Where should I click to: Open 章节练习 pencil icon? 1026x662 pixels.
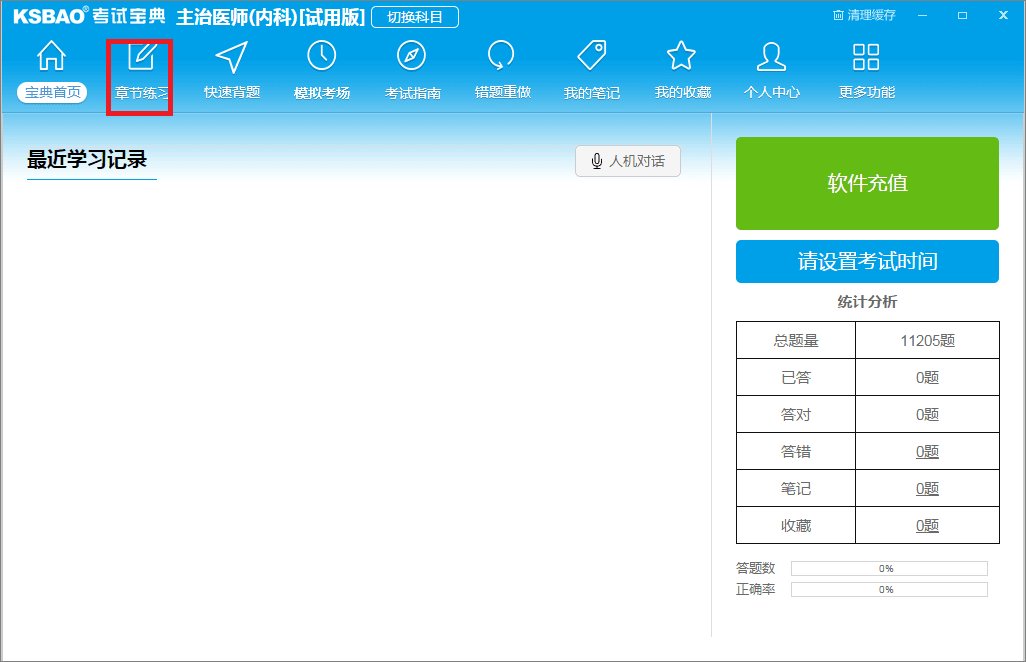point(141,57)
